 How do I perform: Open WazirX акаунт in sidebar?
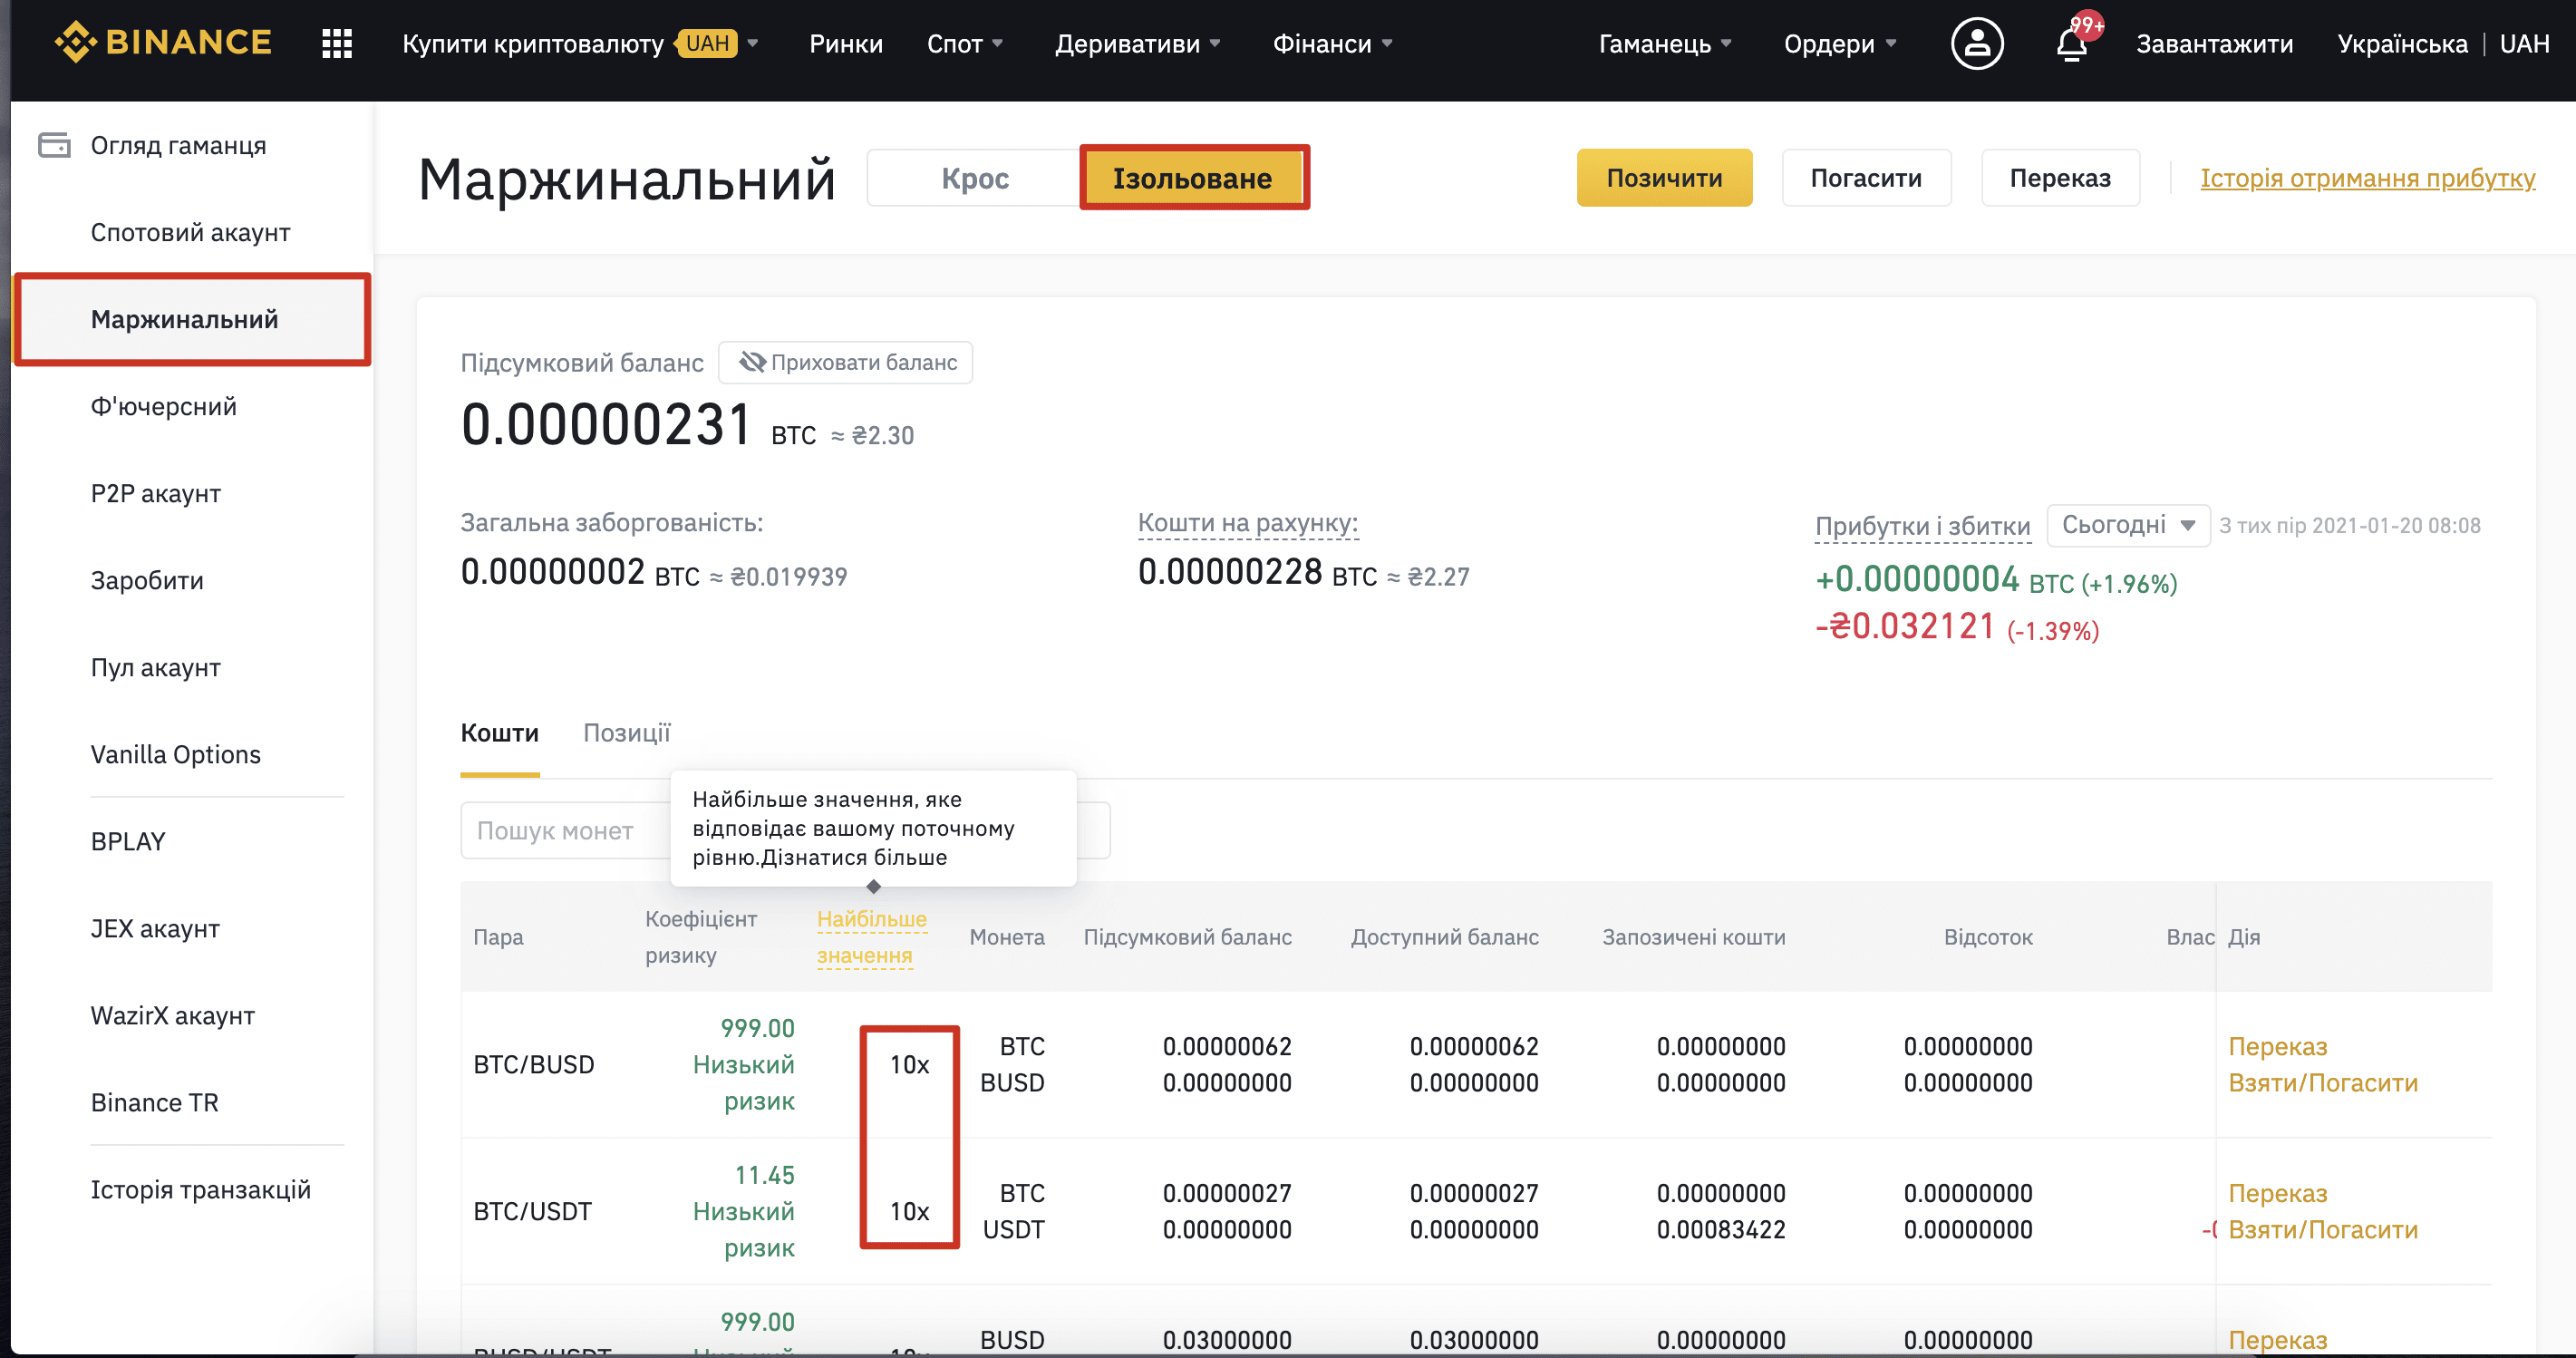coord(172,1016)
